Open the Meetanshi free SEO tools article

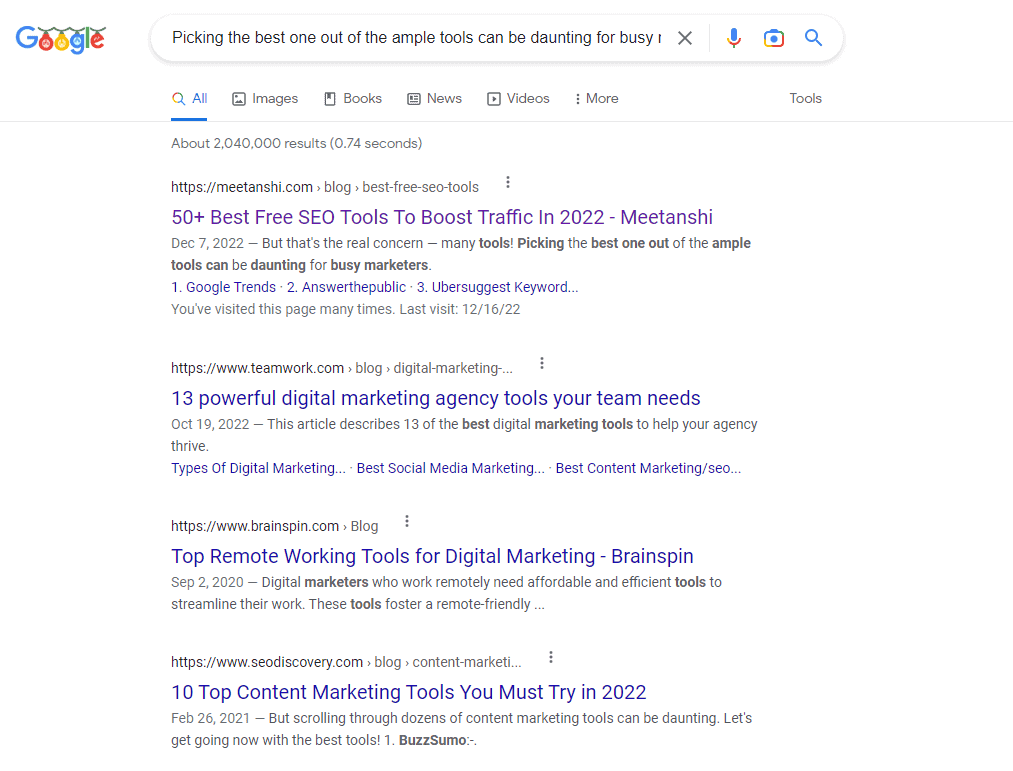point(441,217)
